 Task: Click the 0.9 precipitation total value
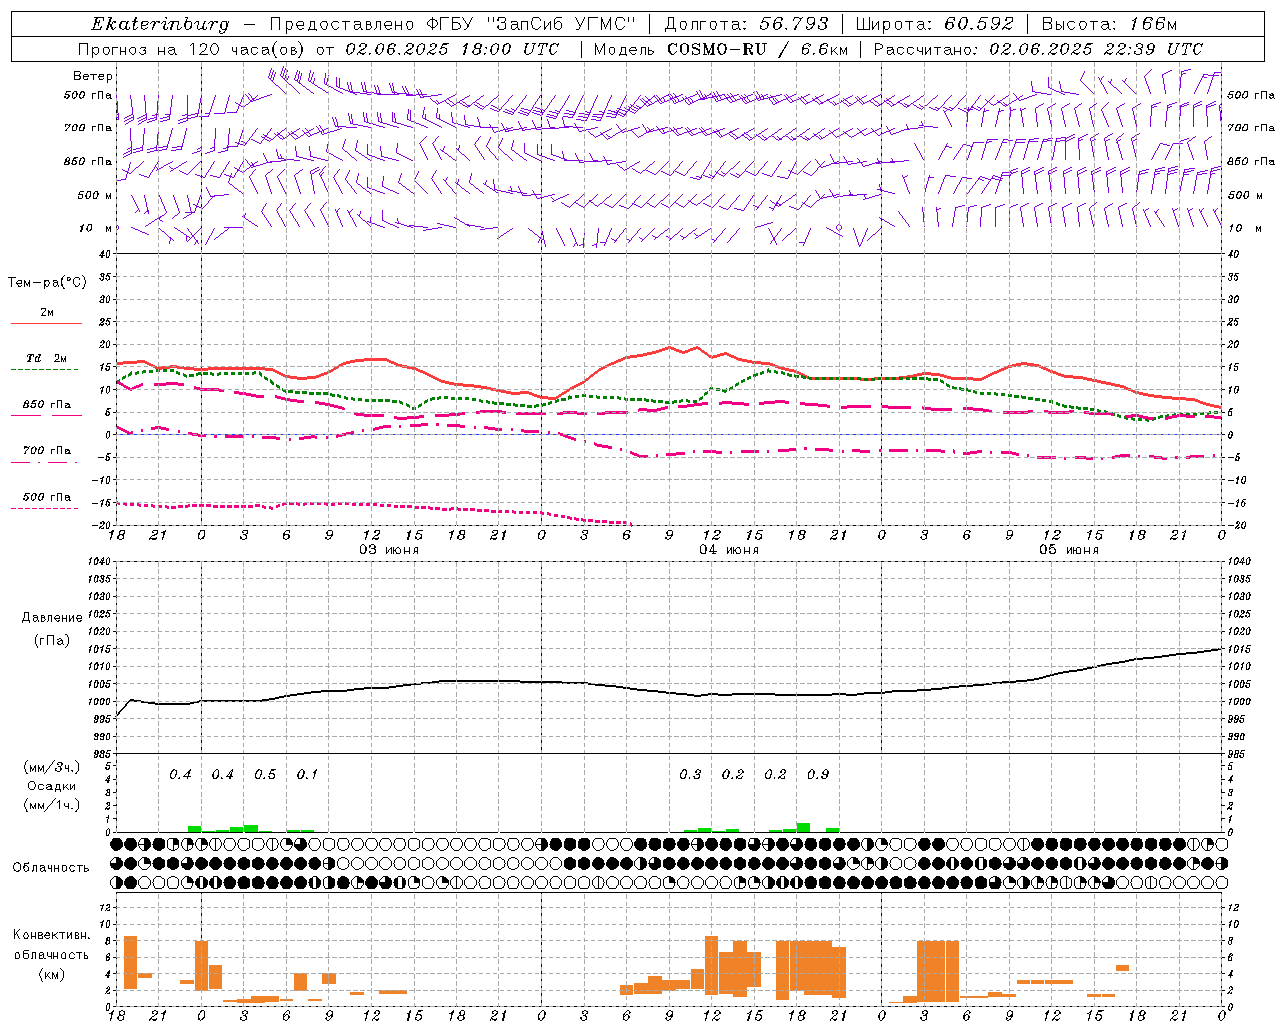coord(818,775)
